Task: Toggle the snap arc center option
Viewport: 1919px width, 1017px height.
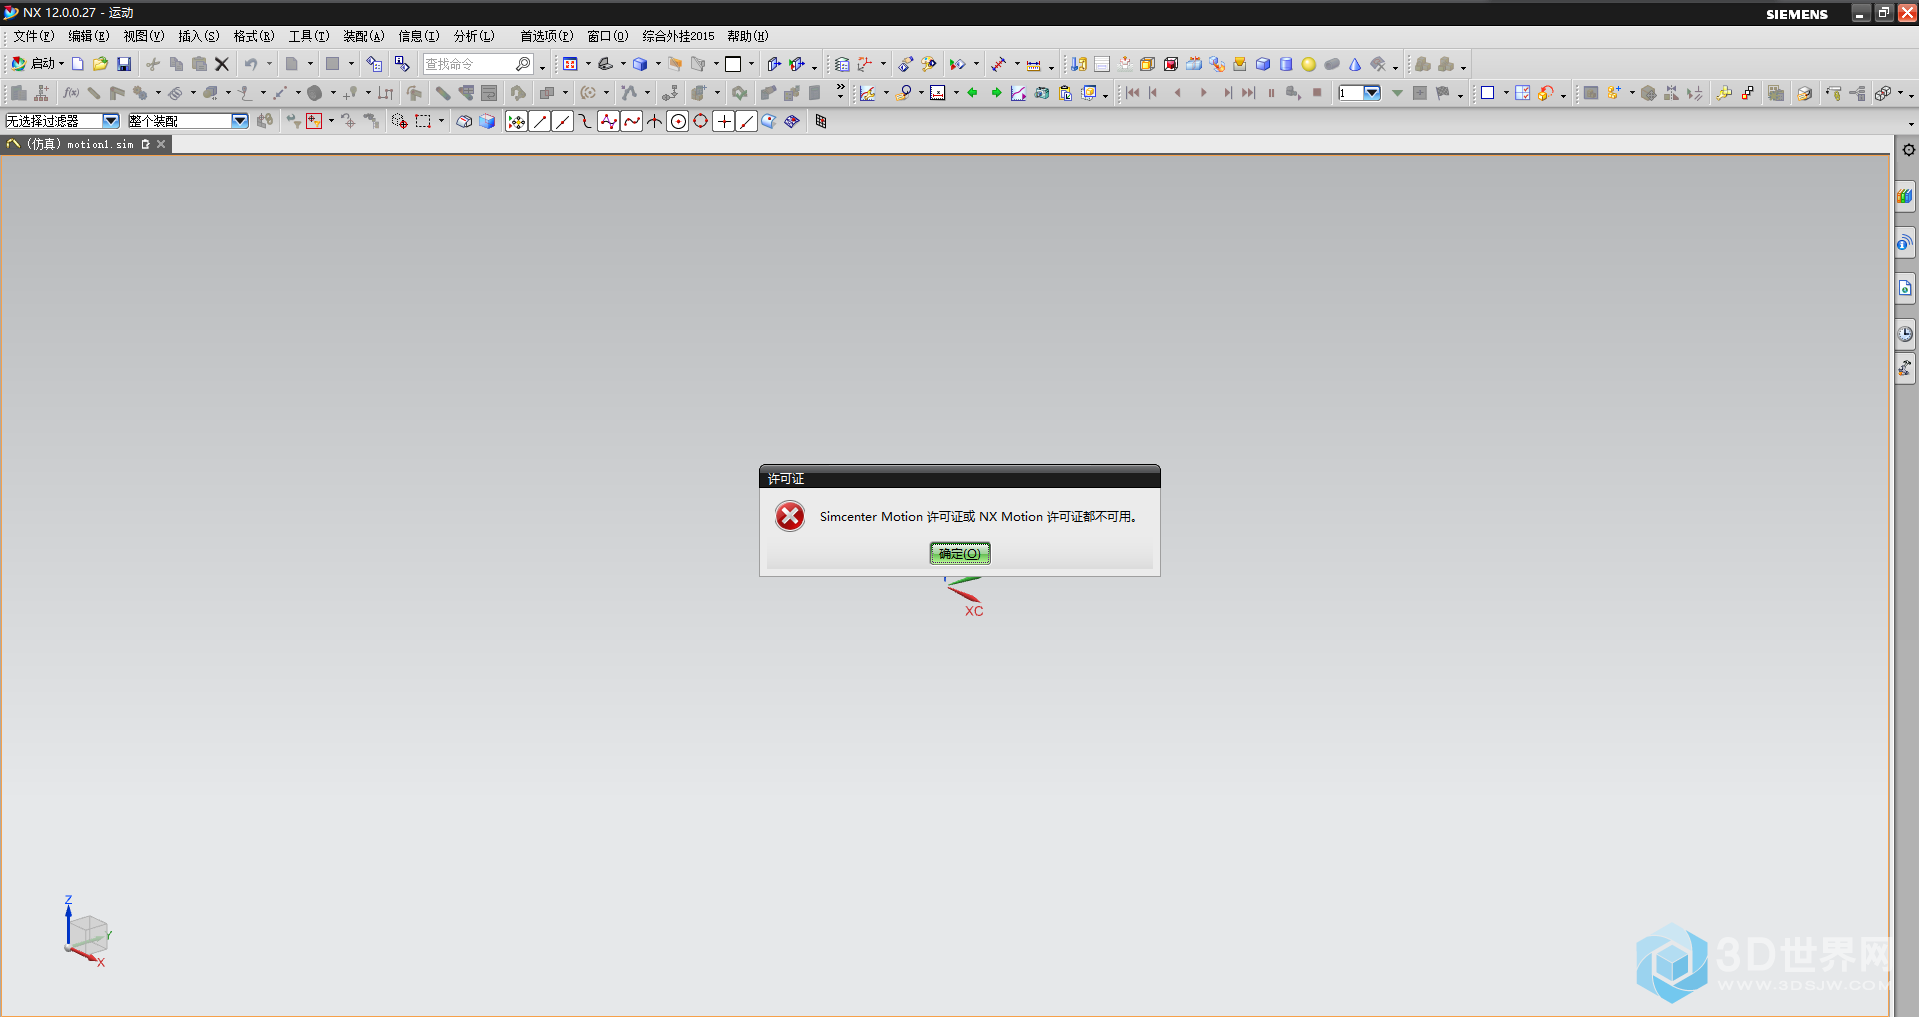Action: pos(678,121)
